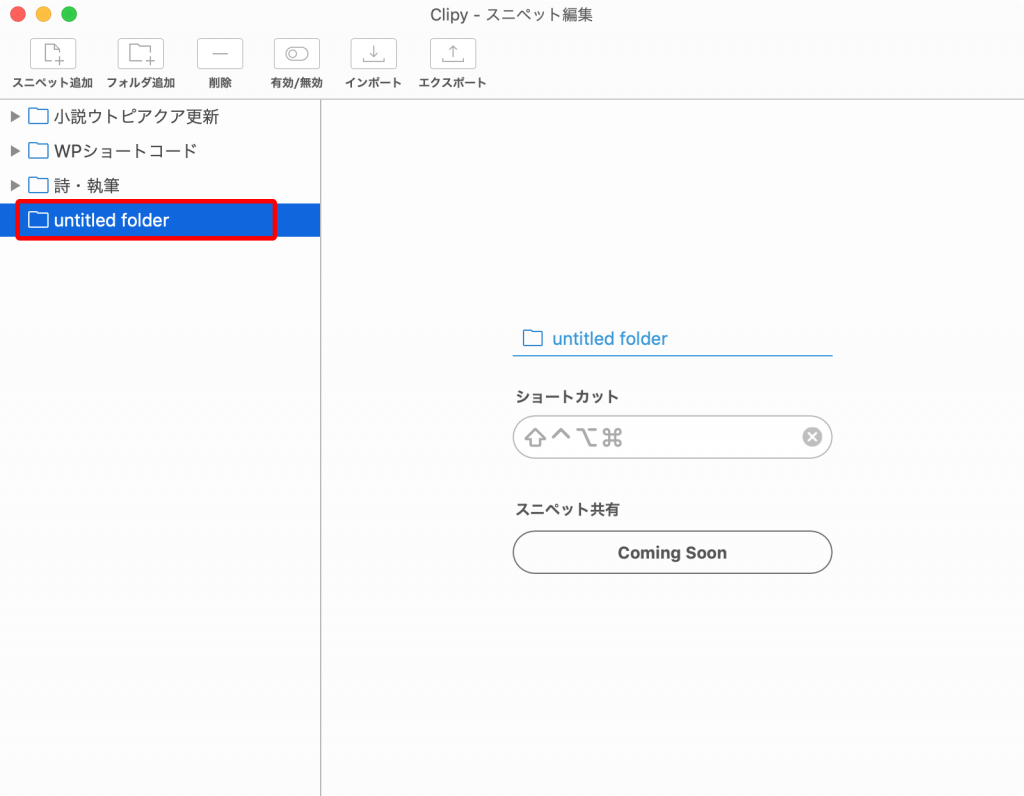The height and width of the screenshot is (796, 1024).
Task: Expand the 詩・執筆 folder triangle
Action: click(x=15, y=185)
